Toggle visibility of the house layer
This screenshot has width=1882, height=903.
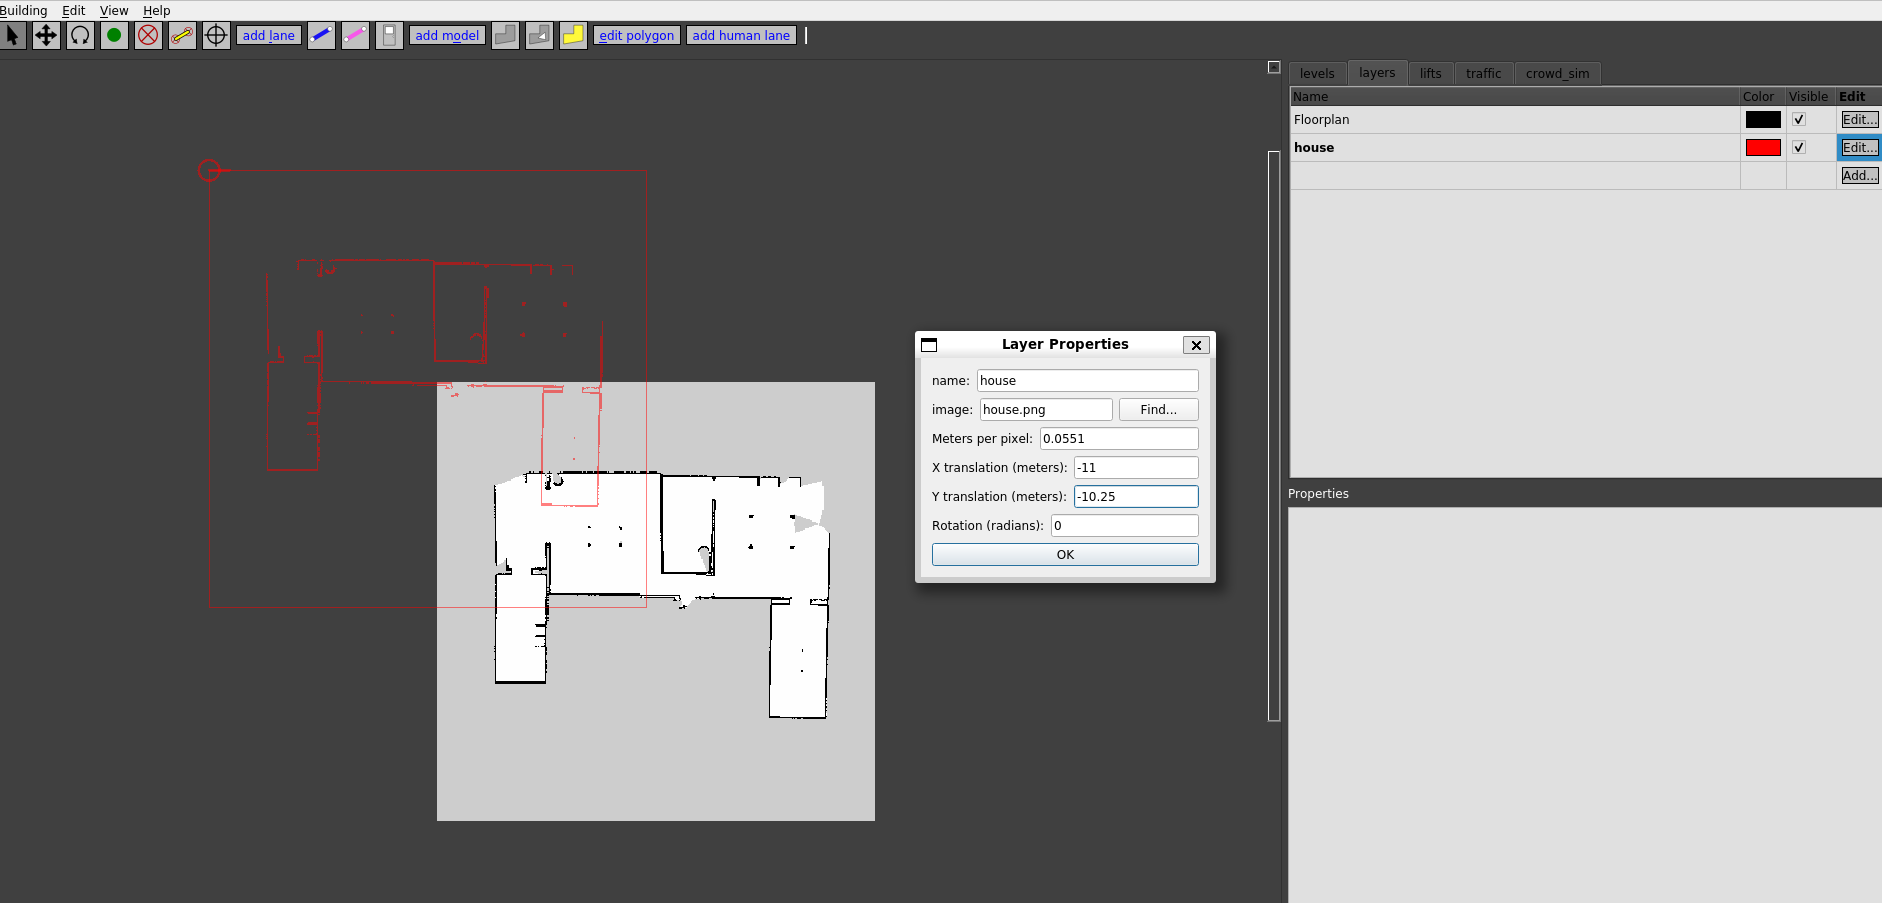(x=1799, y=148)
